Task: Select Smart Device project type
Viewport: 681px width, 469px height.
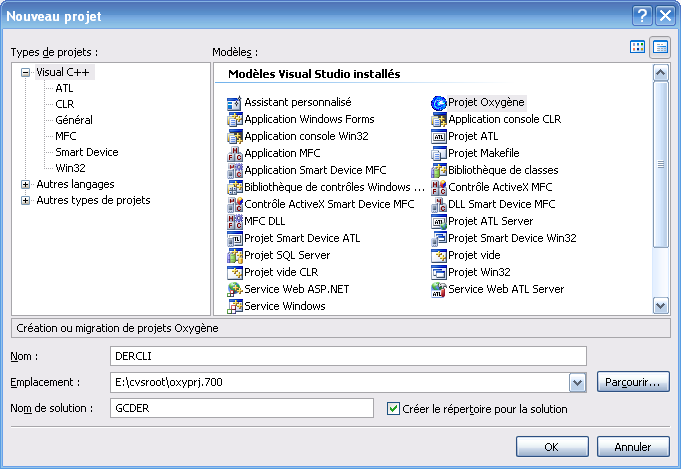Action: (x=87, y=152)
